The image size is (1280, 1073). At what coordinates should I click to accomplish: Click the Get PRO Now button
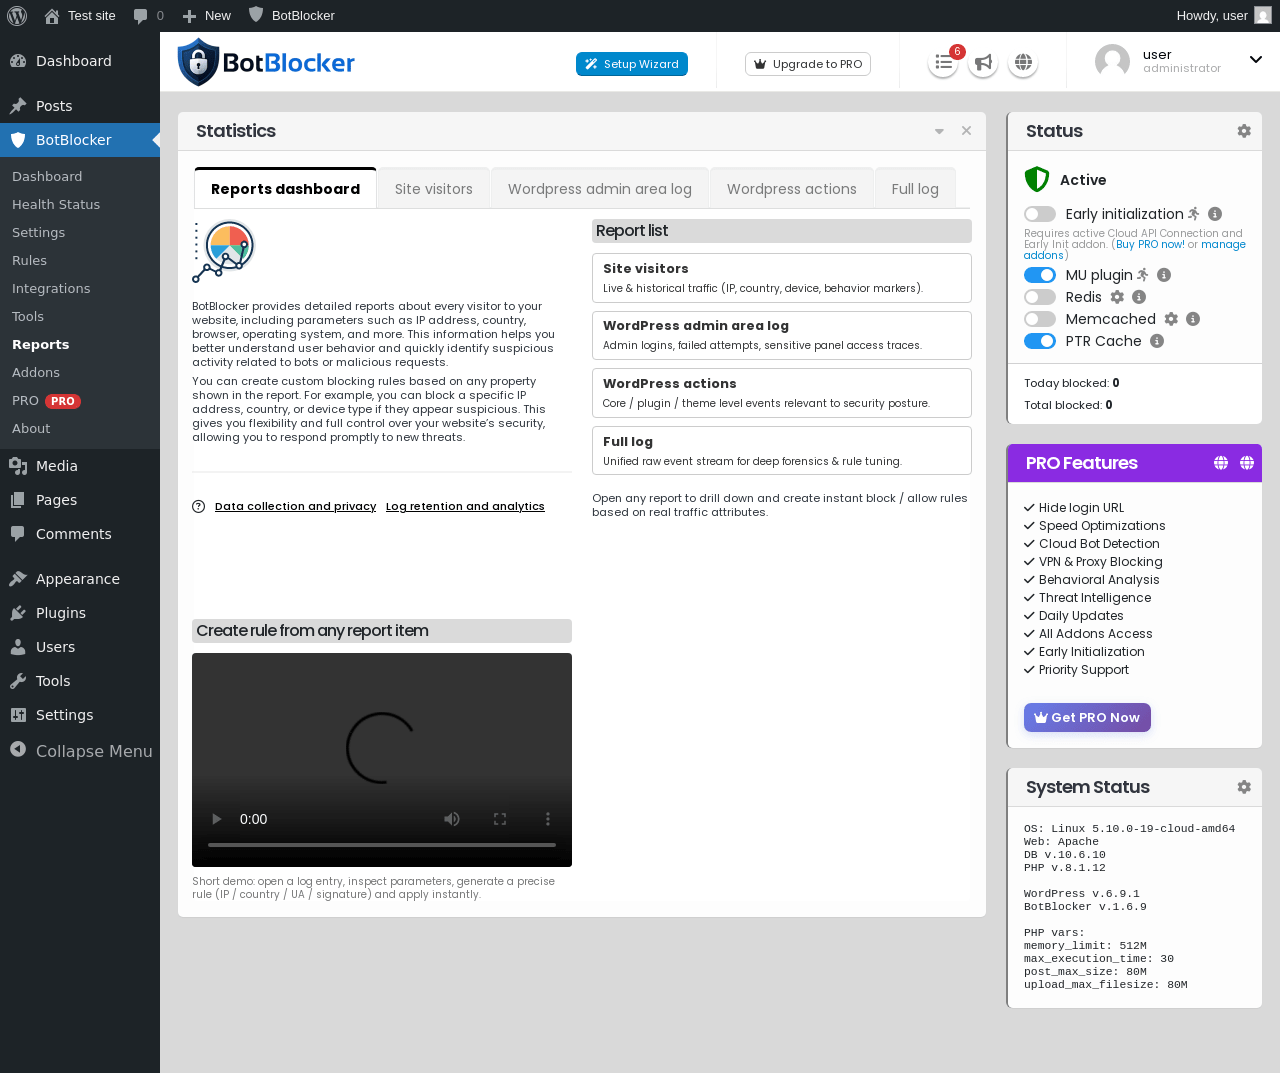(x=1087, y=717)
